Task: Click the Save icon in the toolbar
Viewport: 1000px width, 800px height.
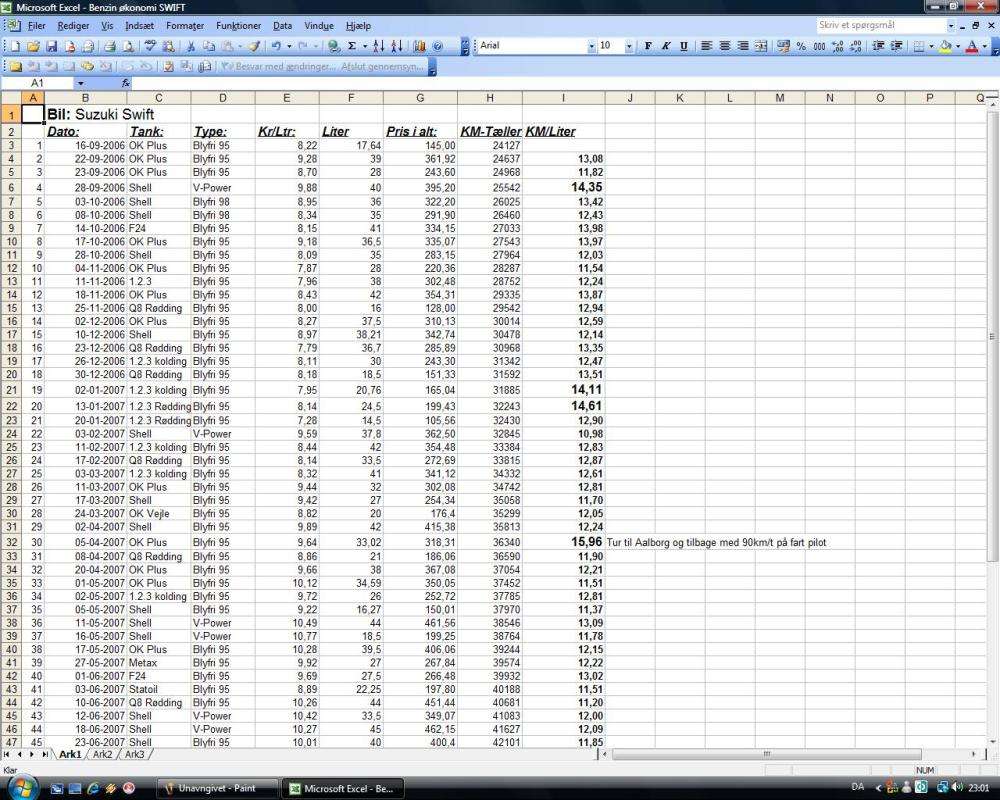Action: click(50, 46)
